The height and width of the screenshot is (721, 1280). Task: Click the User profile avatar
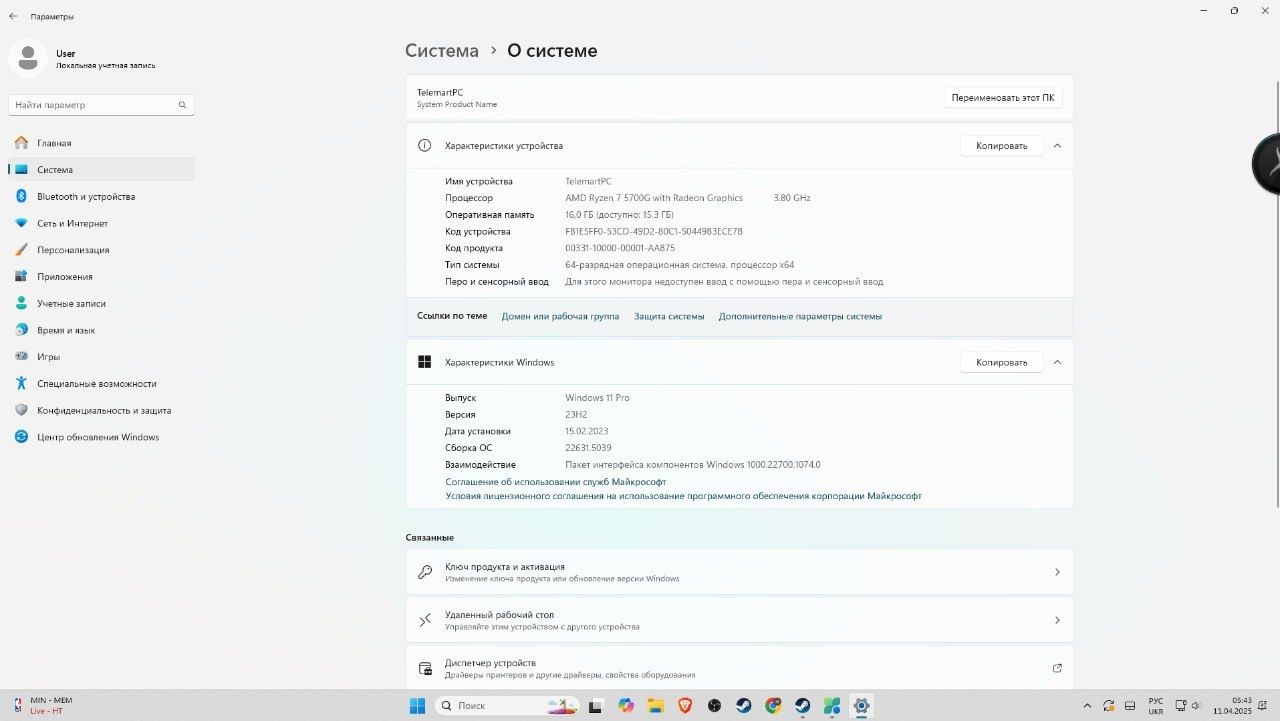point(28,58)
